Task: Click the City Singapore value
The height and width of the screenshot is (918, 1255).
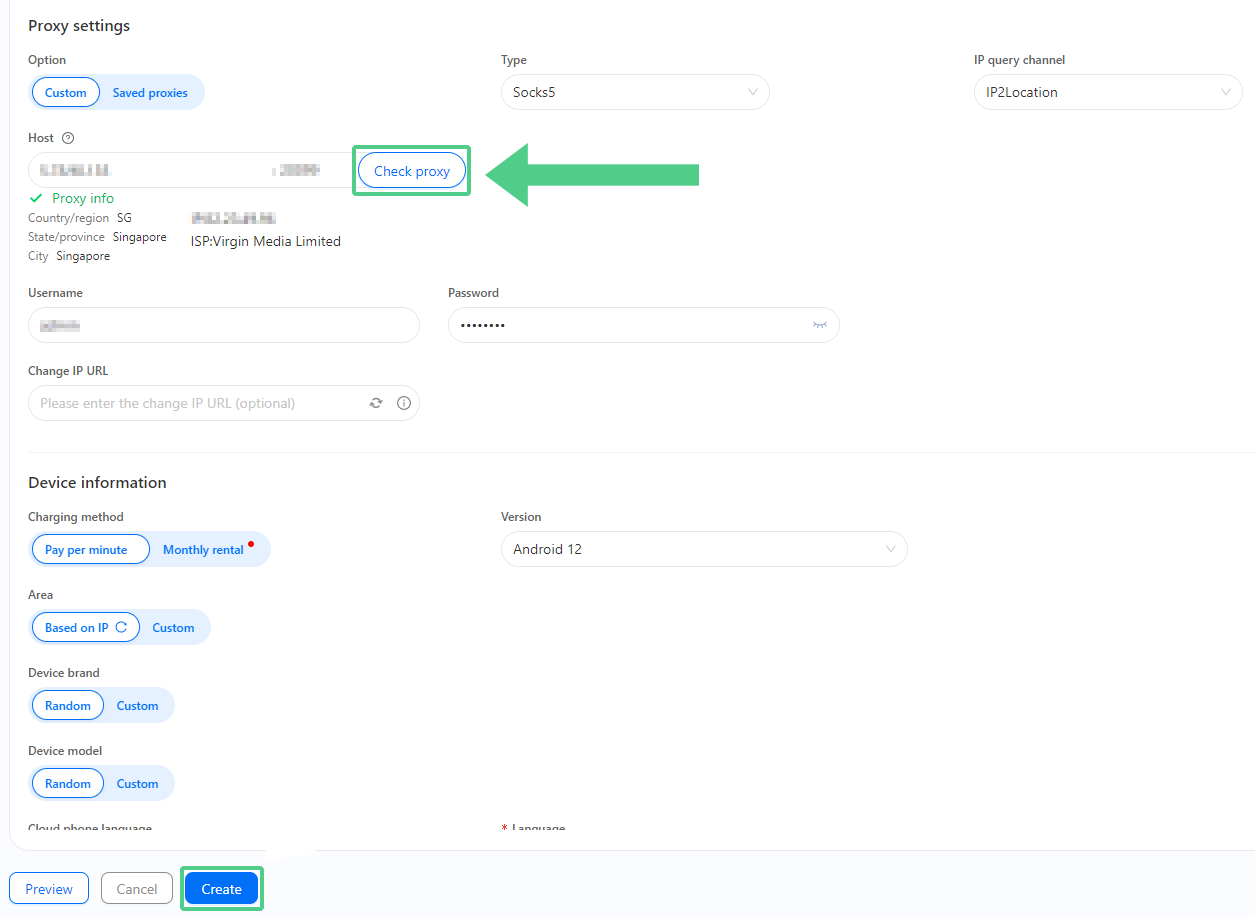Action: (x=83, y=256)
